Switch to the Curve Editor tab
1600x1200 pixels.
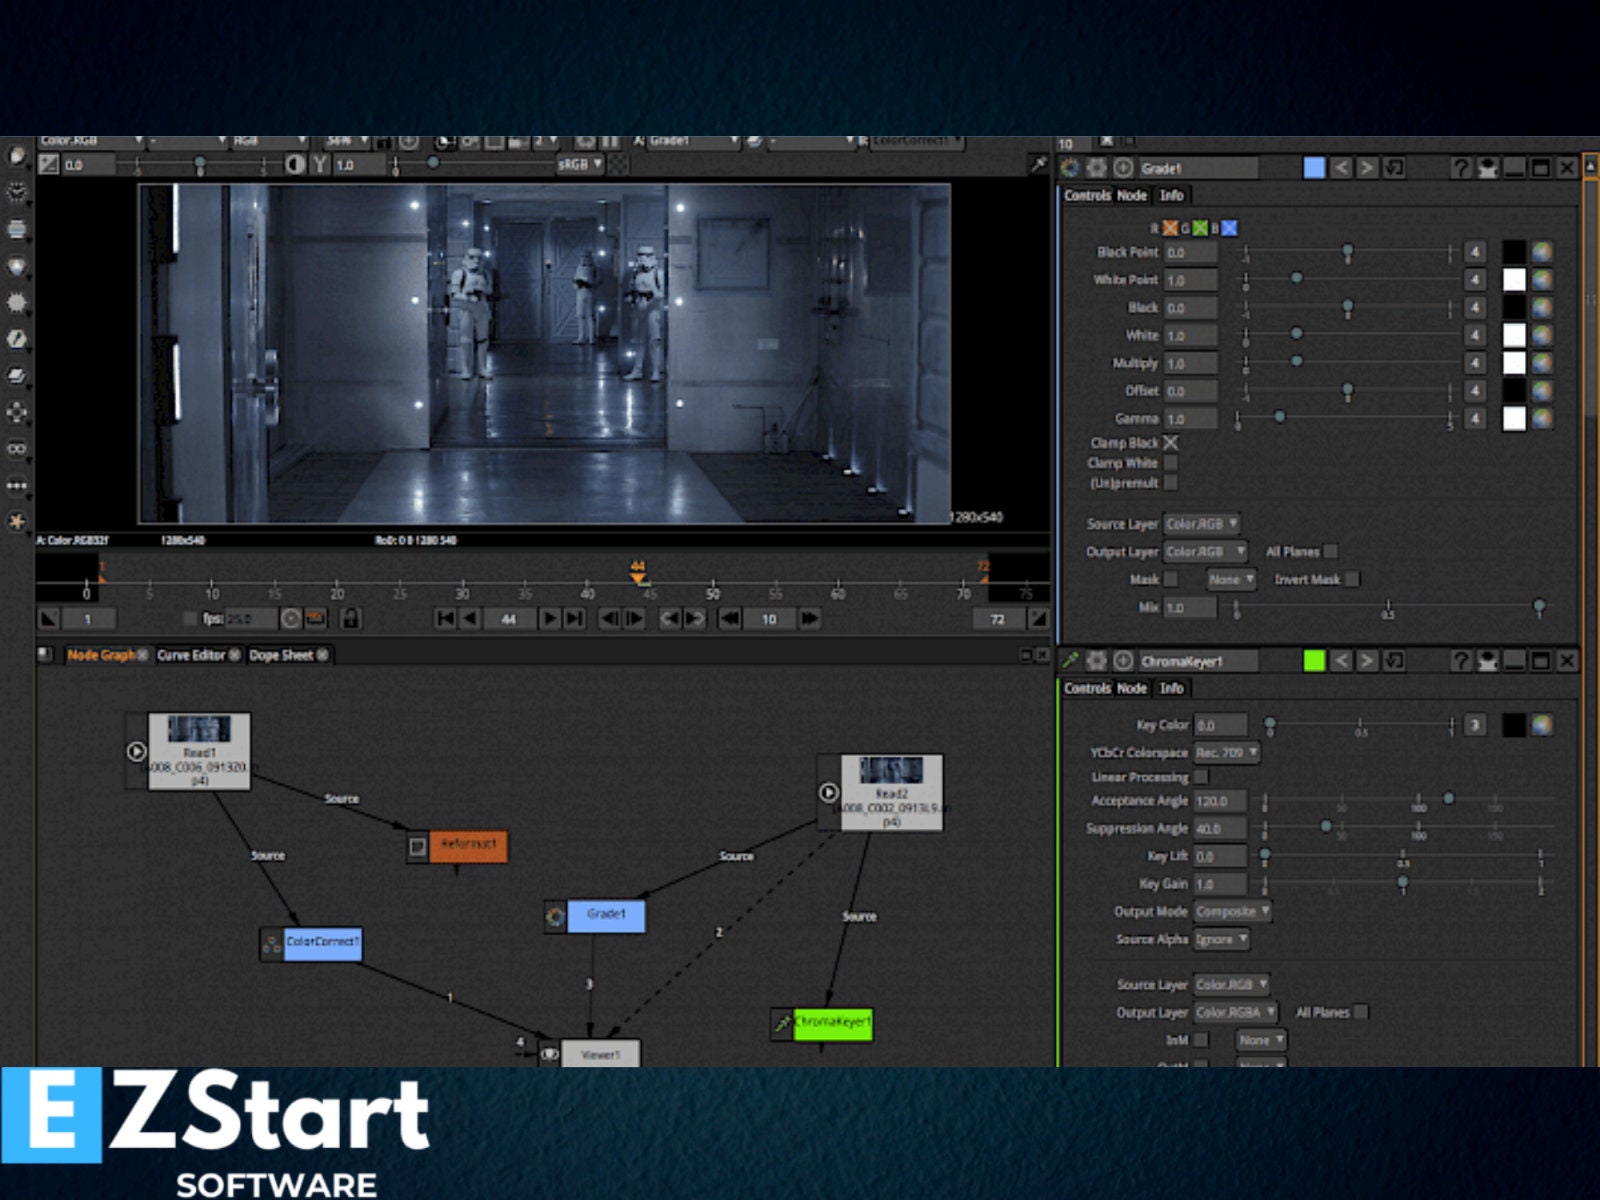192,655
